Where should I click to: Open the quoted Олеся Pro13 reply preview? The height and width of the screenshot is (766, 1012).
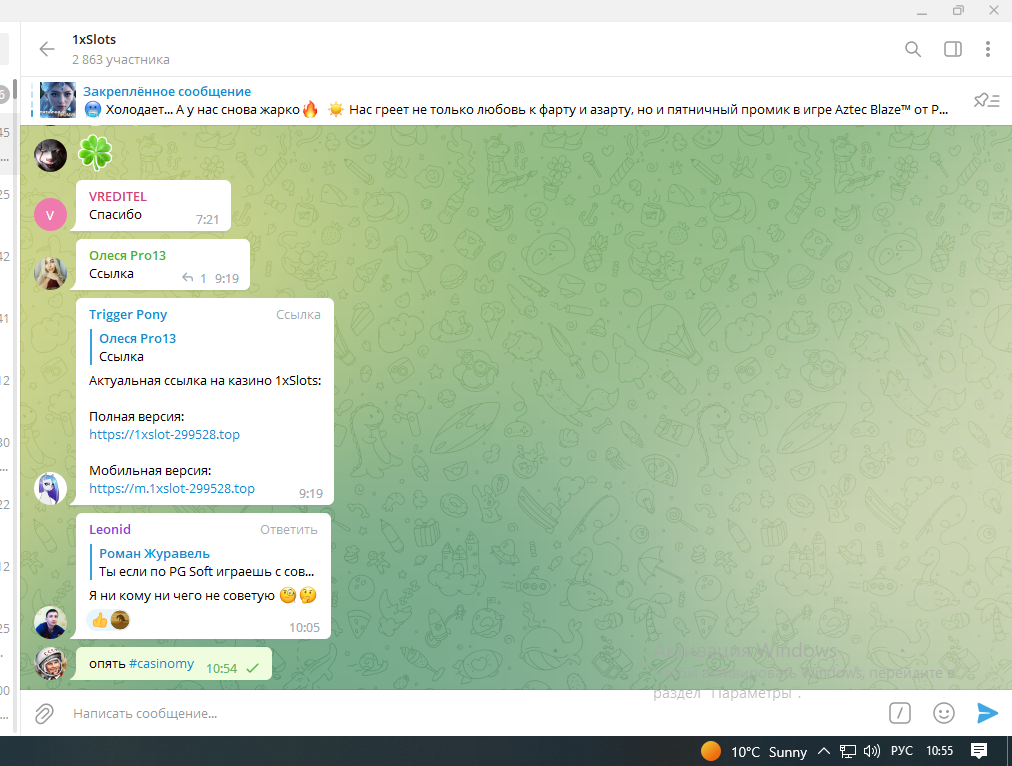(205, 347)
